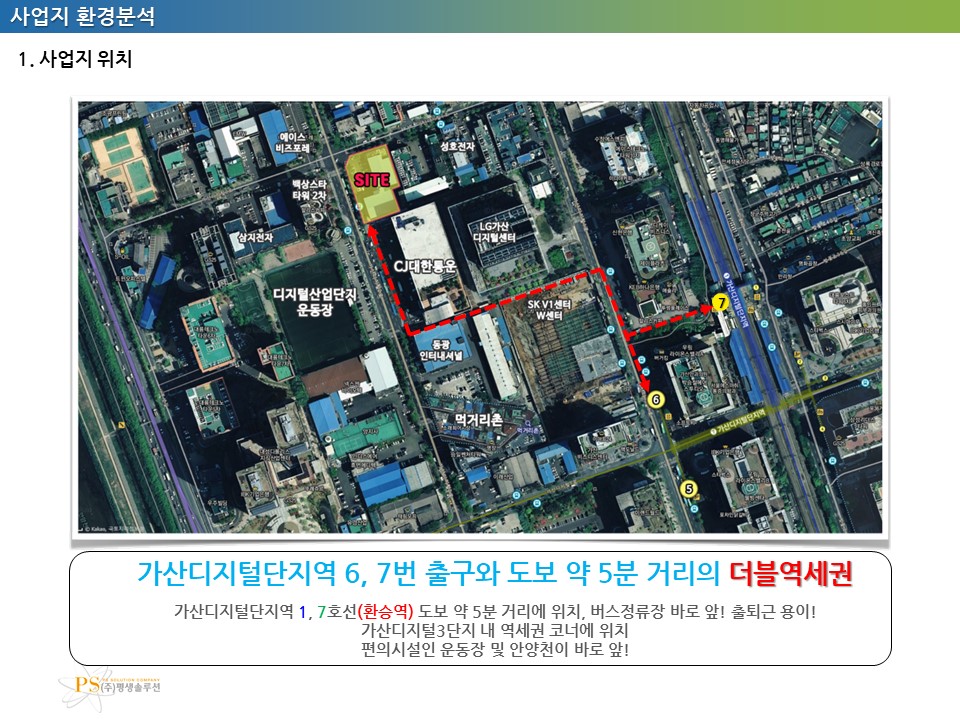
Task: Click the yellow exit 7 circle marker
Action: coord(721,302)
